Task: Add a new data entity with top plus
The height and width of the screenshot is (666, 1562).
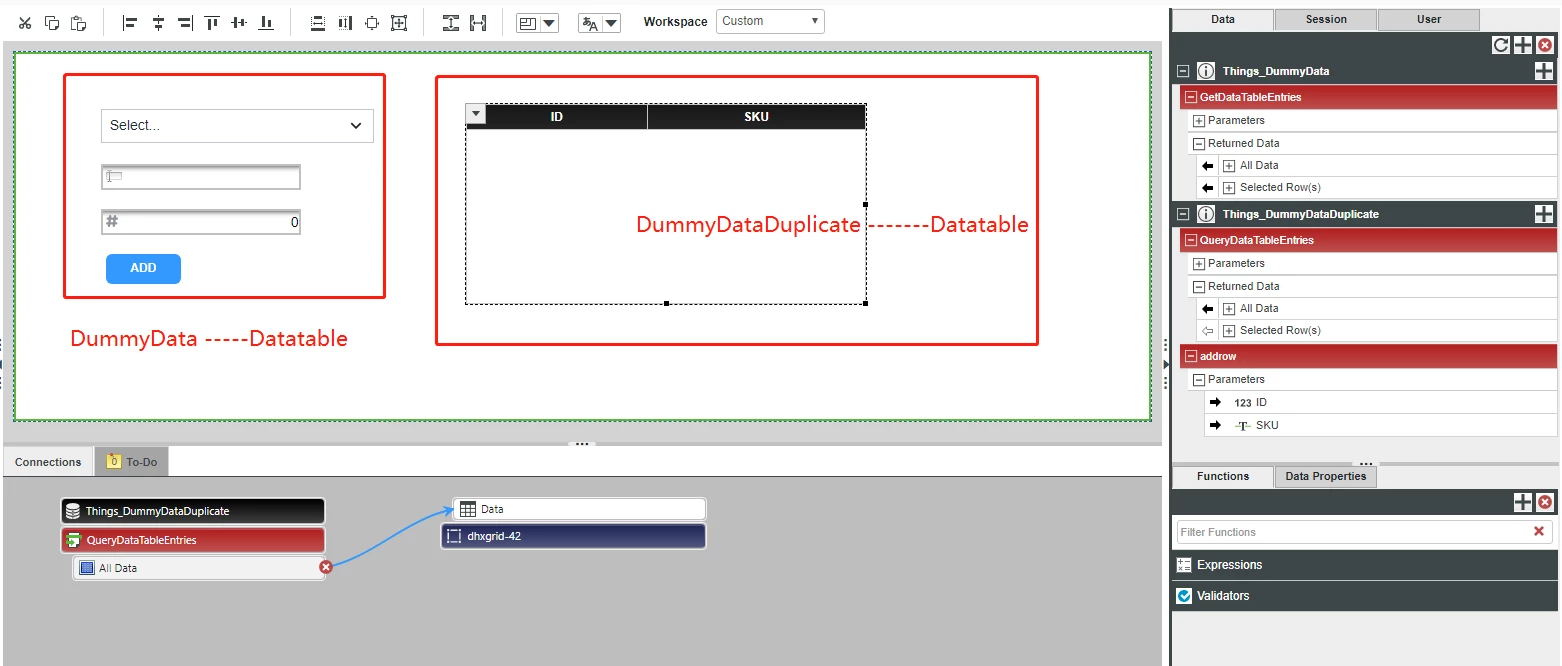Action: [1523, 45]
